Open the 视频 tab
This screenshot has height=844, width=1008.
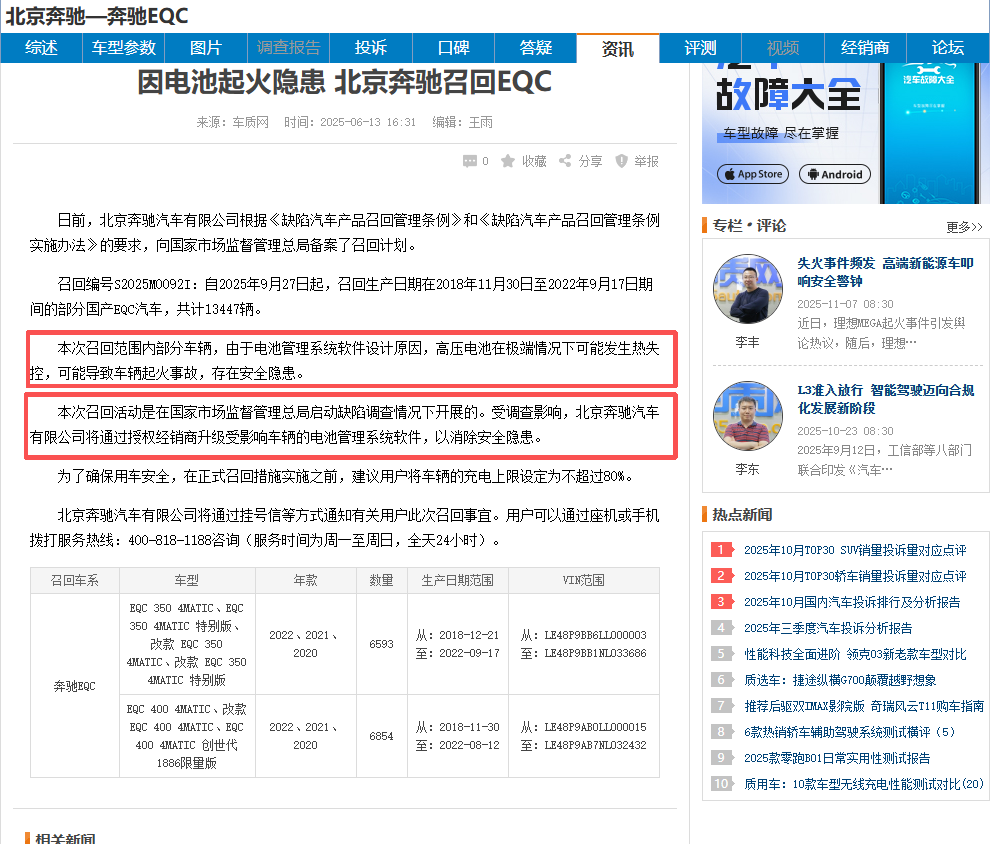pos(783,48)
